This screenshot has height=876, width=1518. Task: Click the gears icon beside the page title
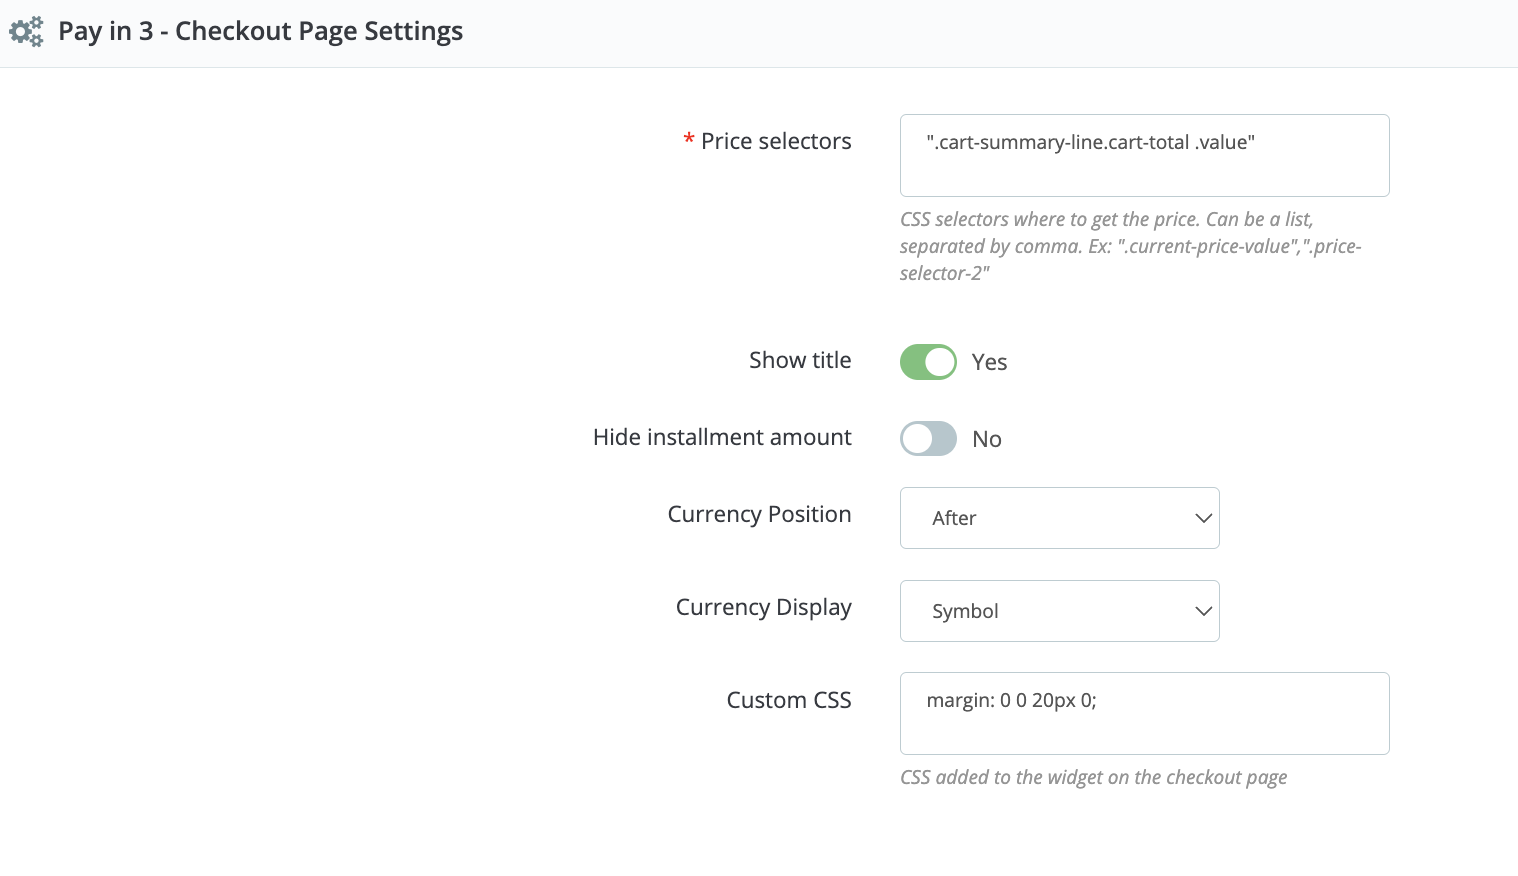coord(26,31)
